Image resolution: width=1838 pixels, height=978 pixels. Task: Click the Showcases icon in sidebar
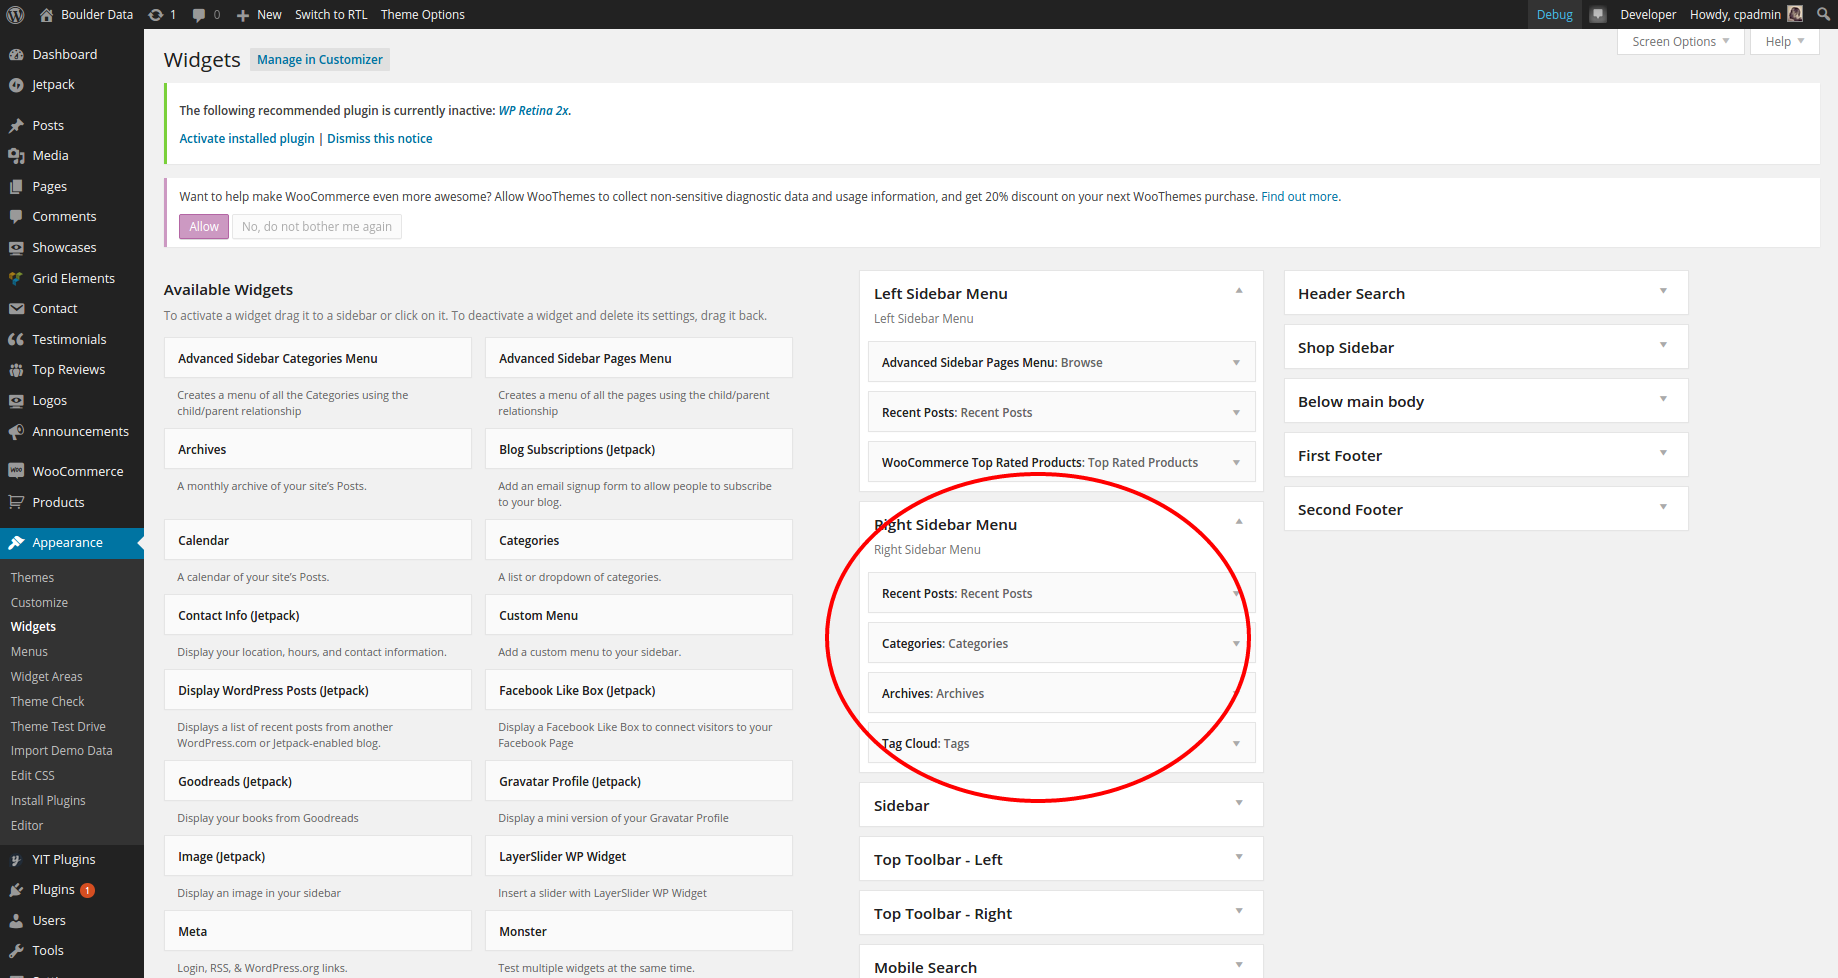(x=16, y=248)
